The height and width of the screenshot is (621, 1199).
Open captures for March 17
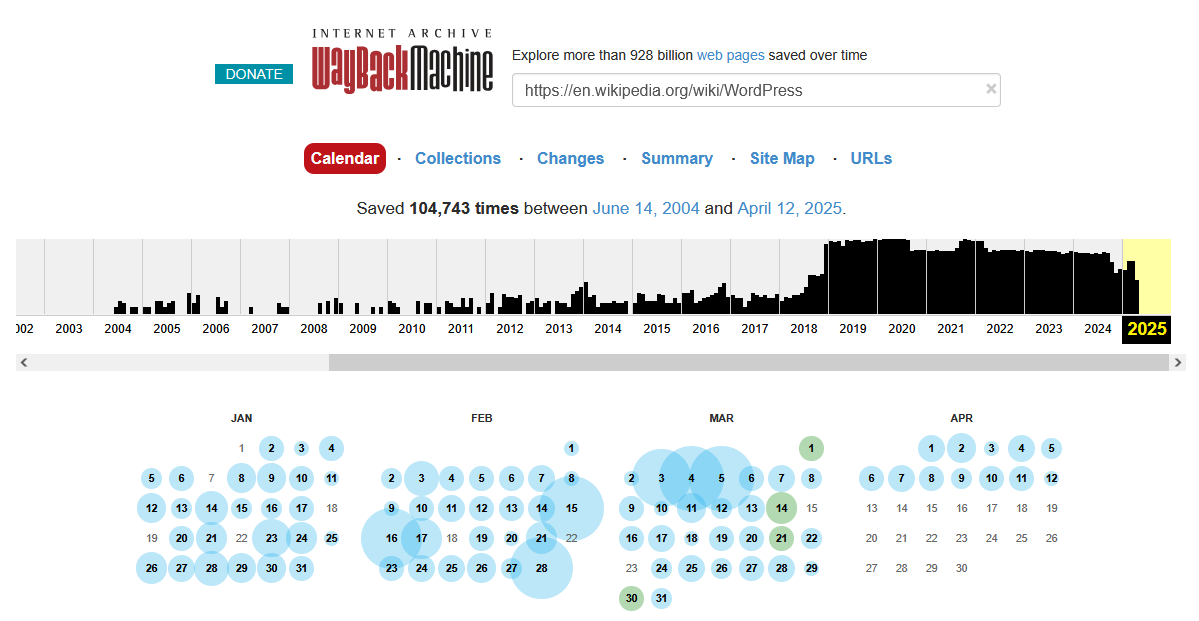click(x=661, y=538)
